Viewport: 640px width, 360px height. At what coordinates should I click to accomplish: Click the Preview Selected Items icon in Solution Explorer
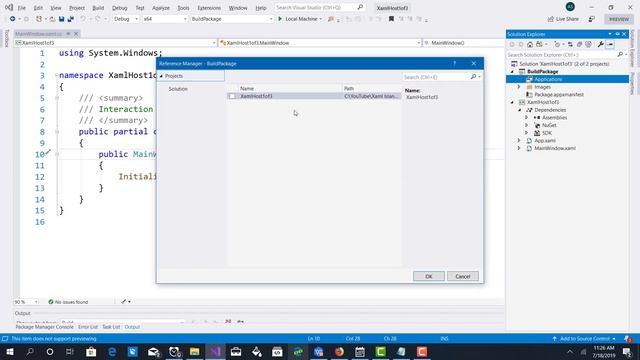[x=610, y=44]
